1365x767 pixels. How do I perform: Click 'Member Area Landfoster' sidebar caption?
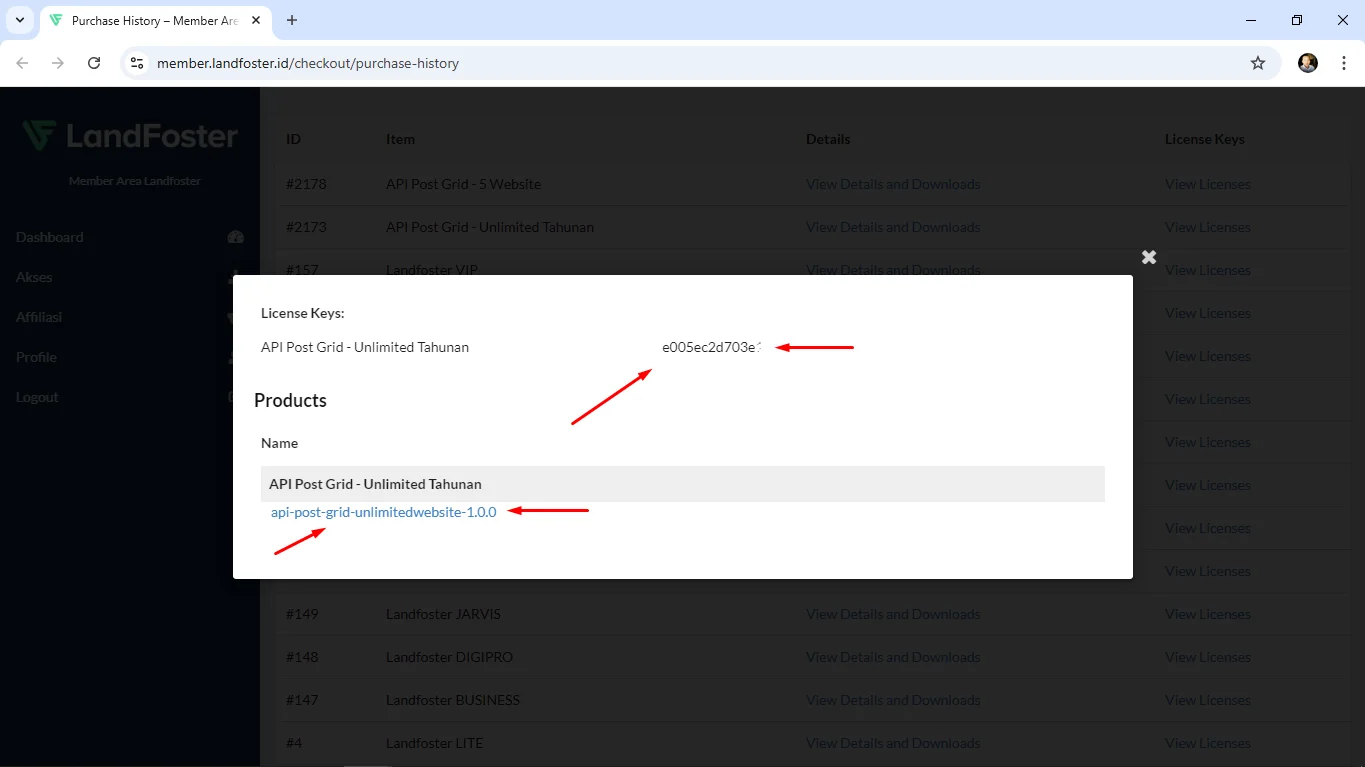pos(135,181)
